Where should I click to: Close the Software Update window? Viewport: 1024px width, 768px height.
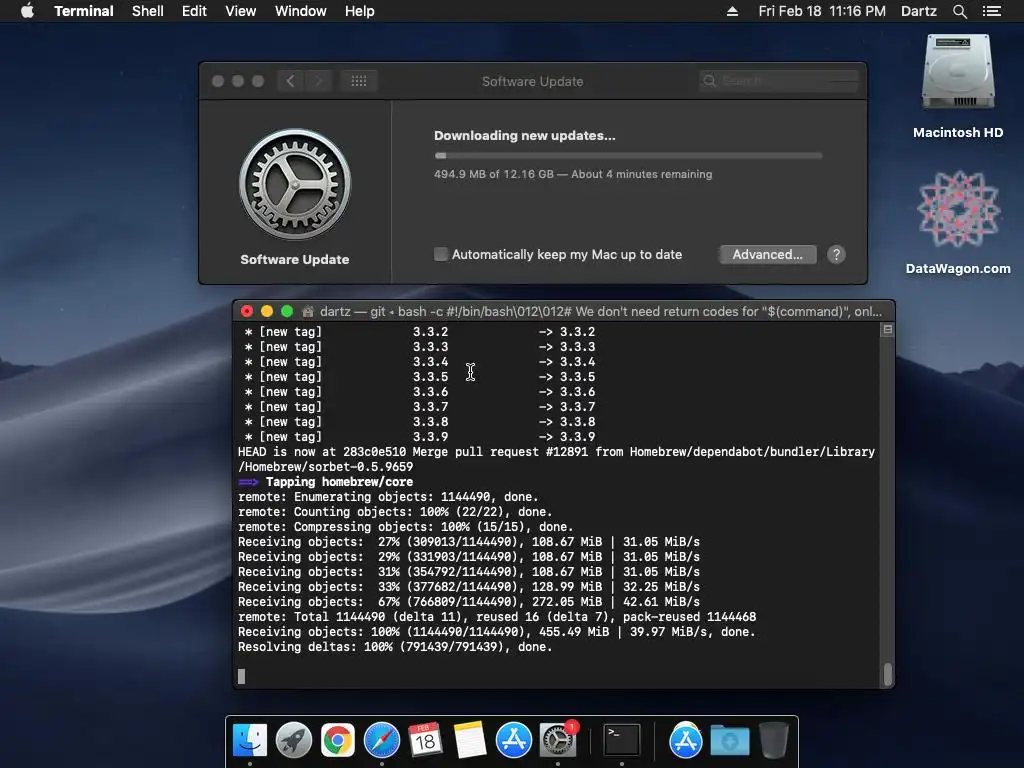(218, 81)
